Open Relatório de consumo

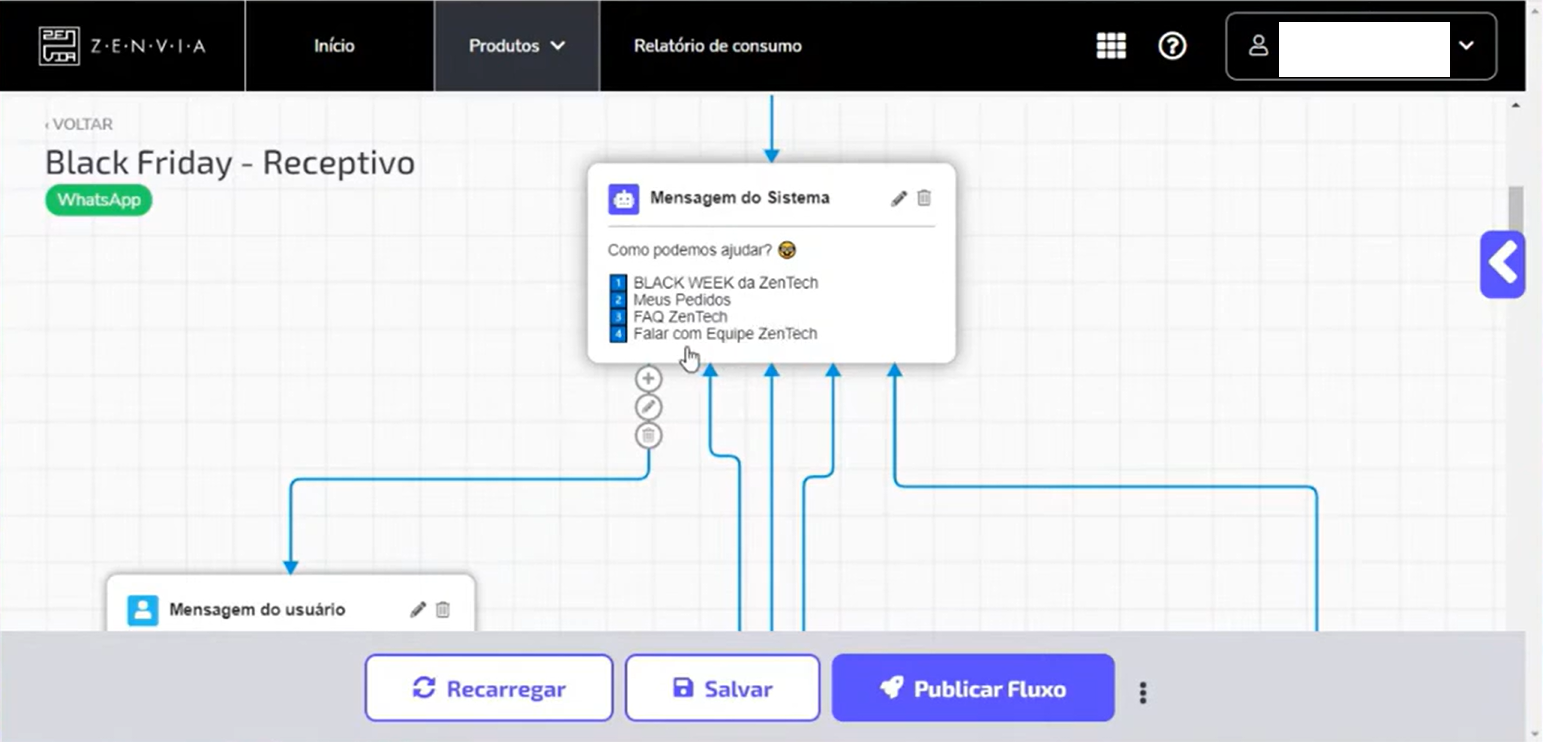(716, 45)
